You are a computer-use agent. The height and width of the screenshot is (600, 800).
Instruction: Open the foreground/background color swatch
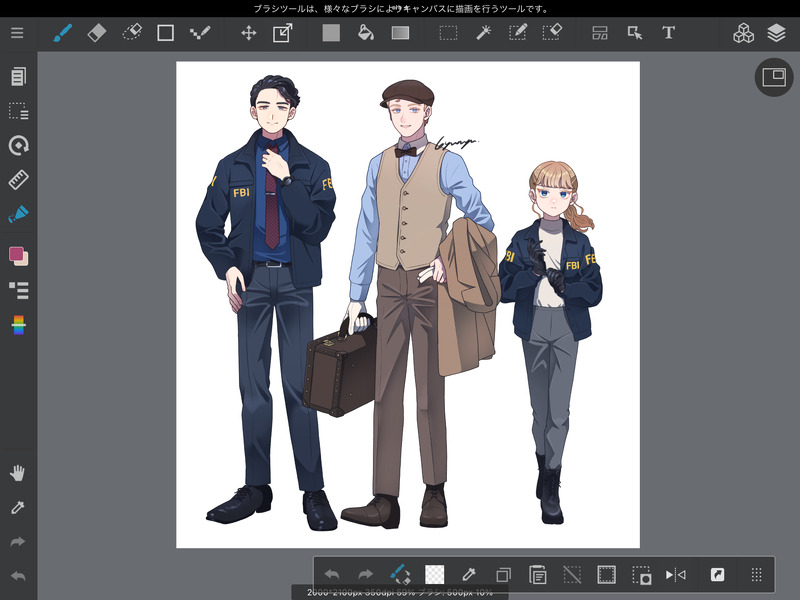click(18, 256)
